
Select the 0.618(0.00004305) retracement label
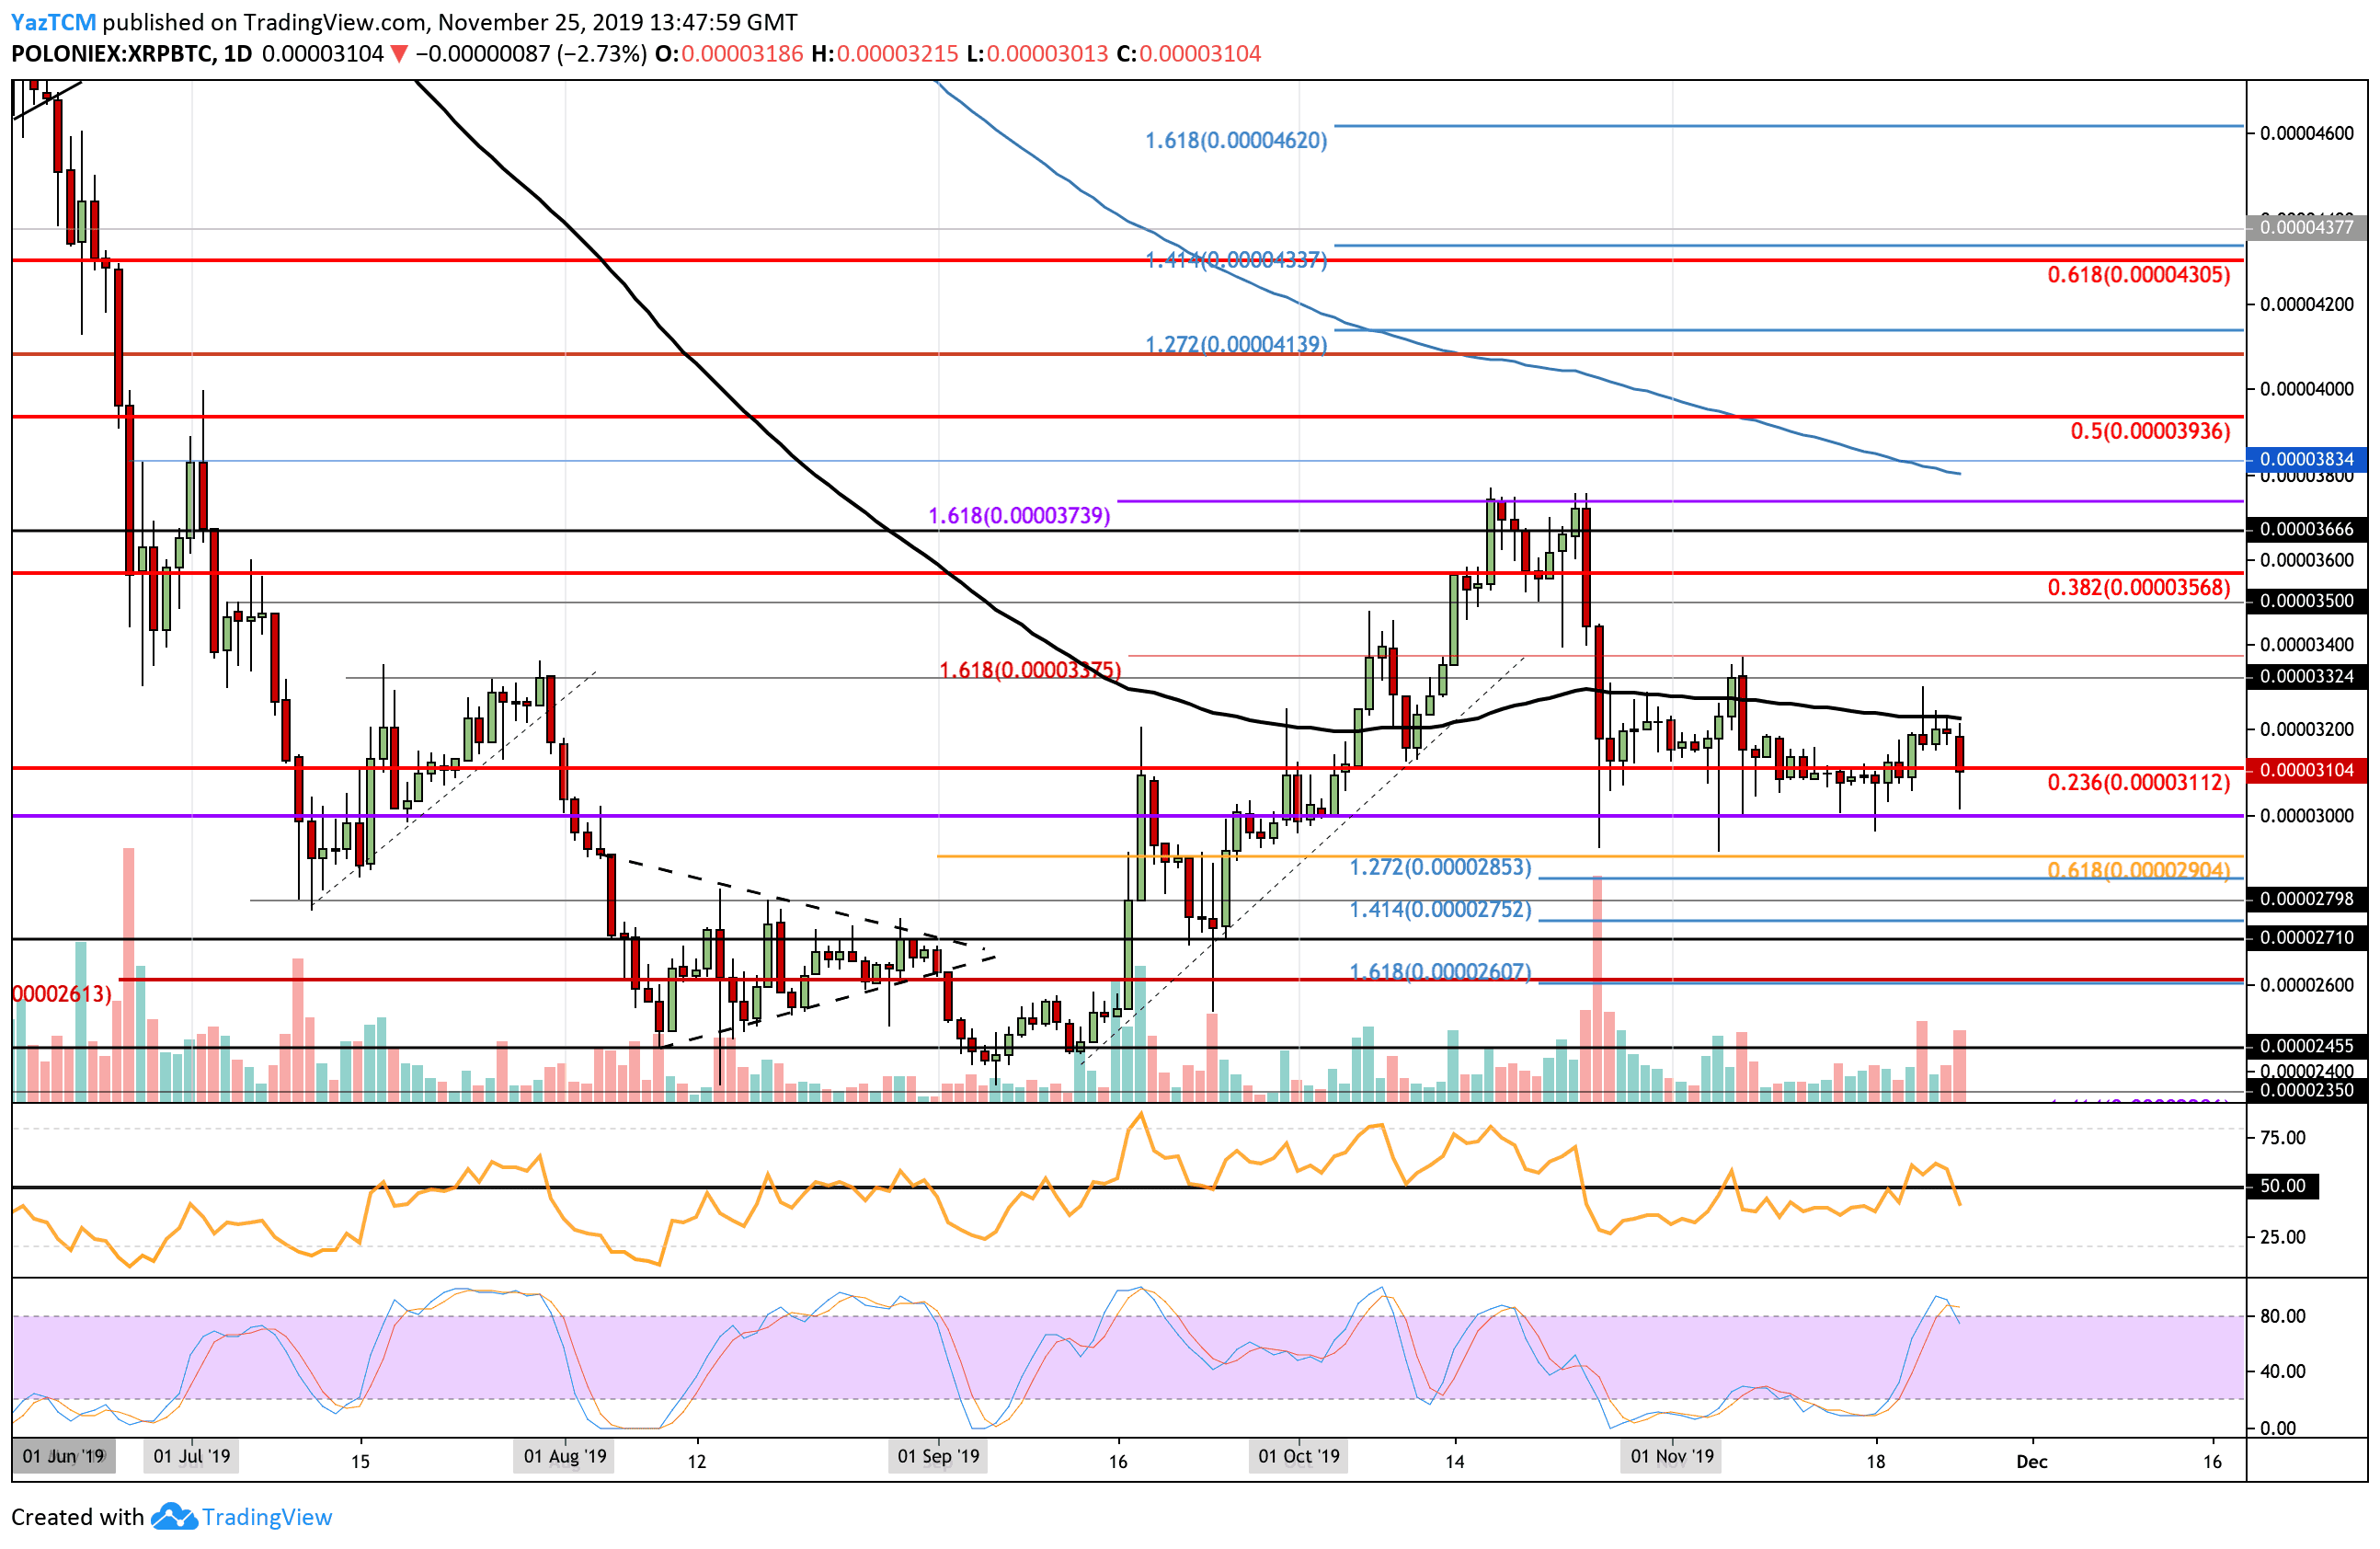tap(2138, 275)
